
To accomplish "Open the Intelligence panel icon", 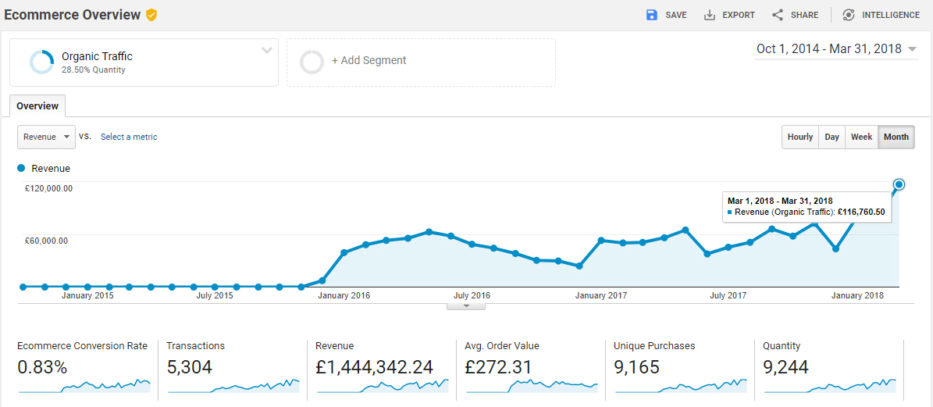I will pos(849,15).
